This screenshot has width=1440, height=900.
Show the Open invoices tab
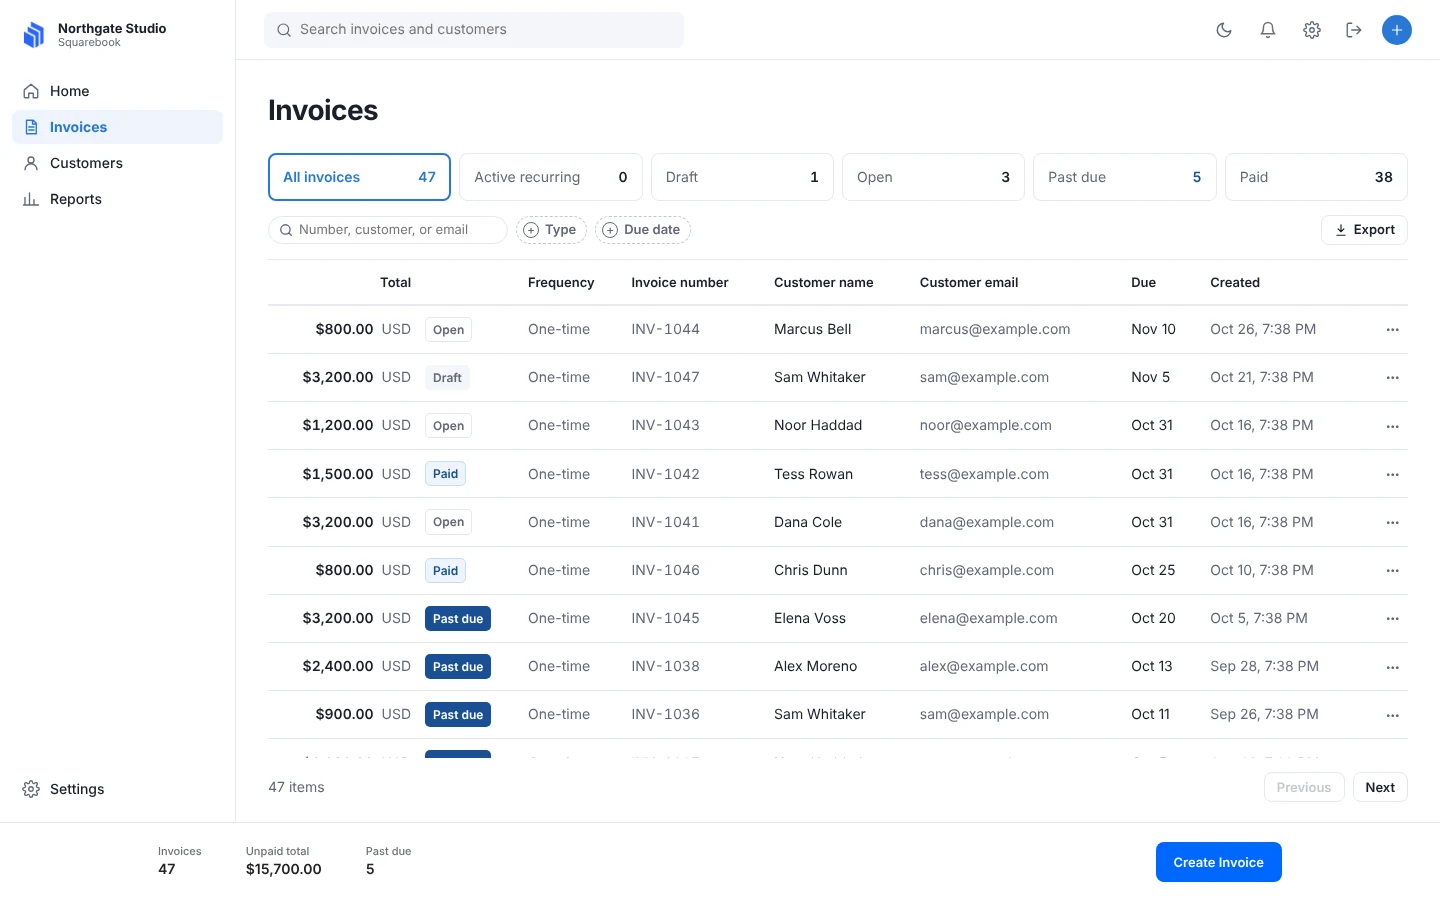pos(933,177)
